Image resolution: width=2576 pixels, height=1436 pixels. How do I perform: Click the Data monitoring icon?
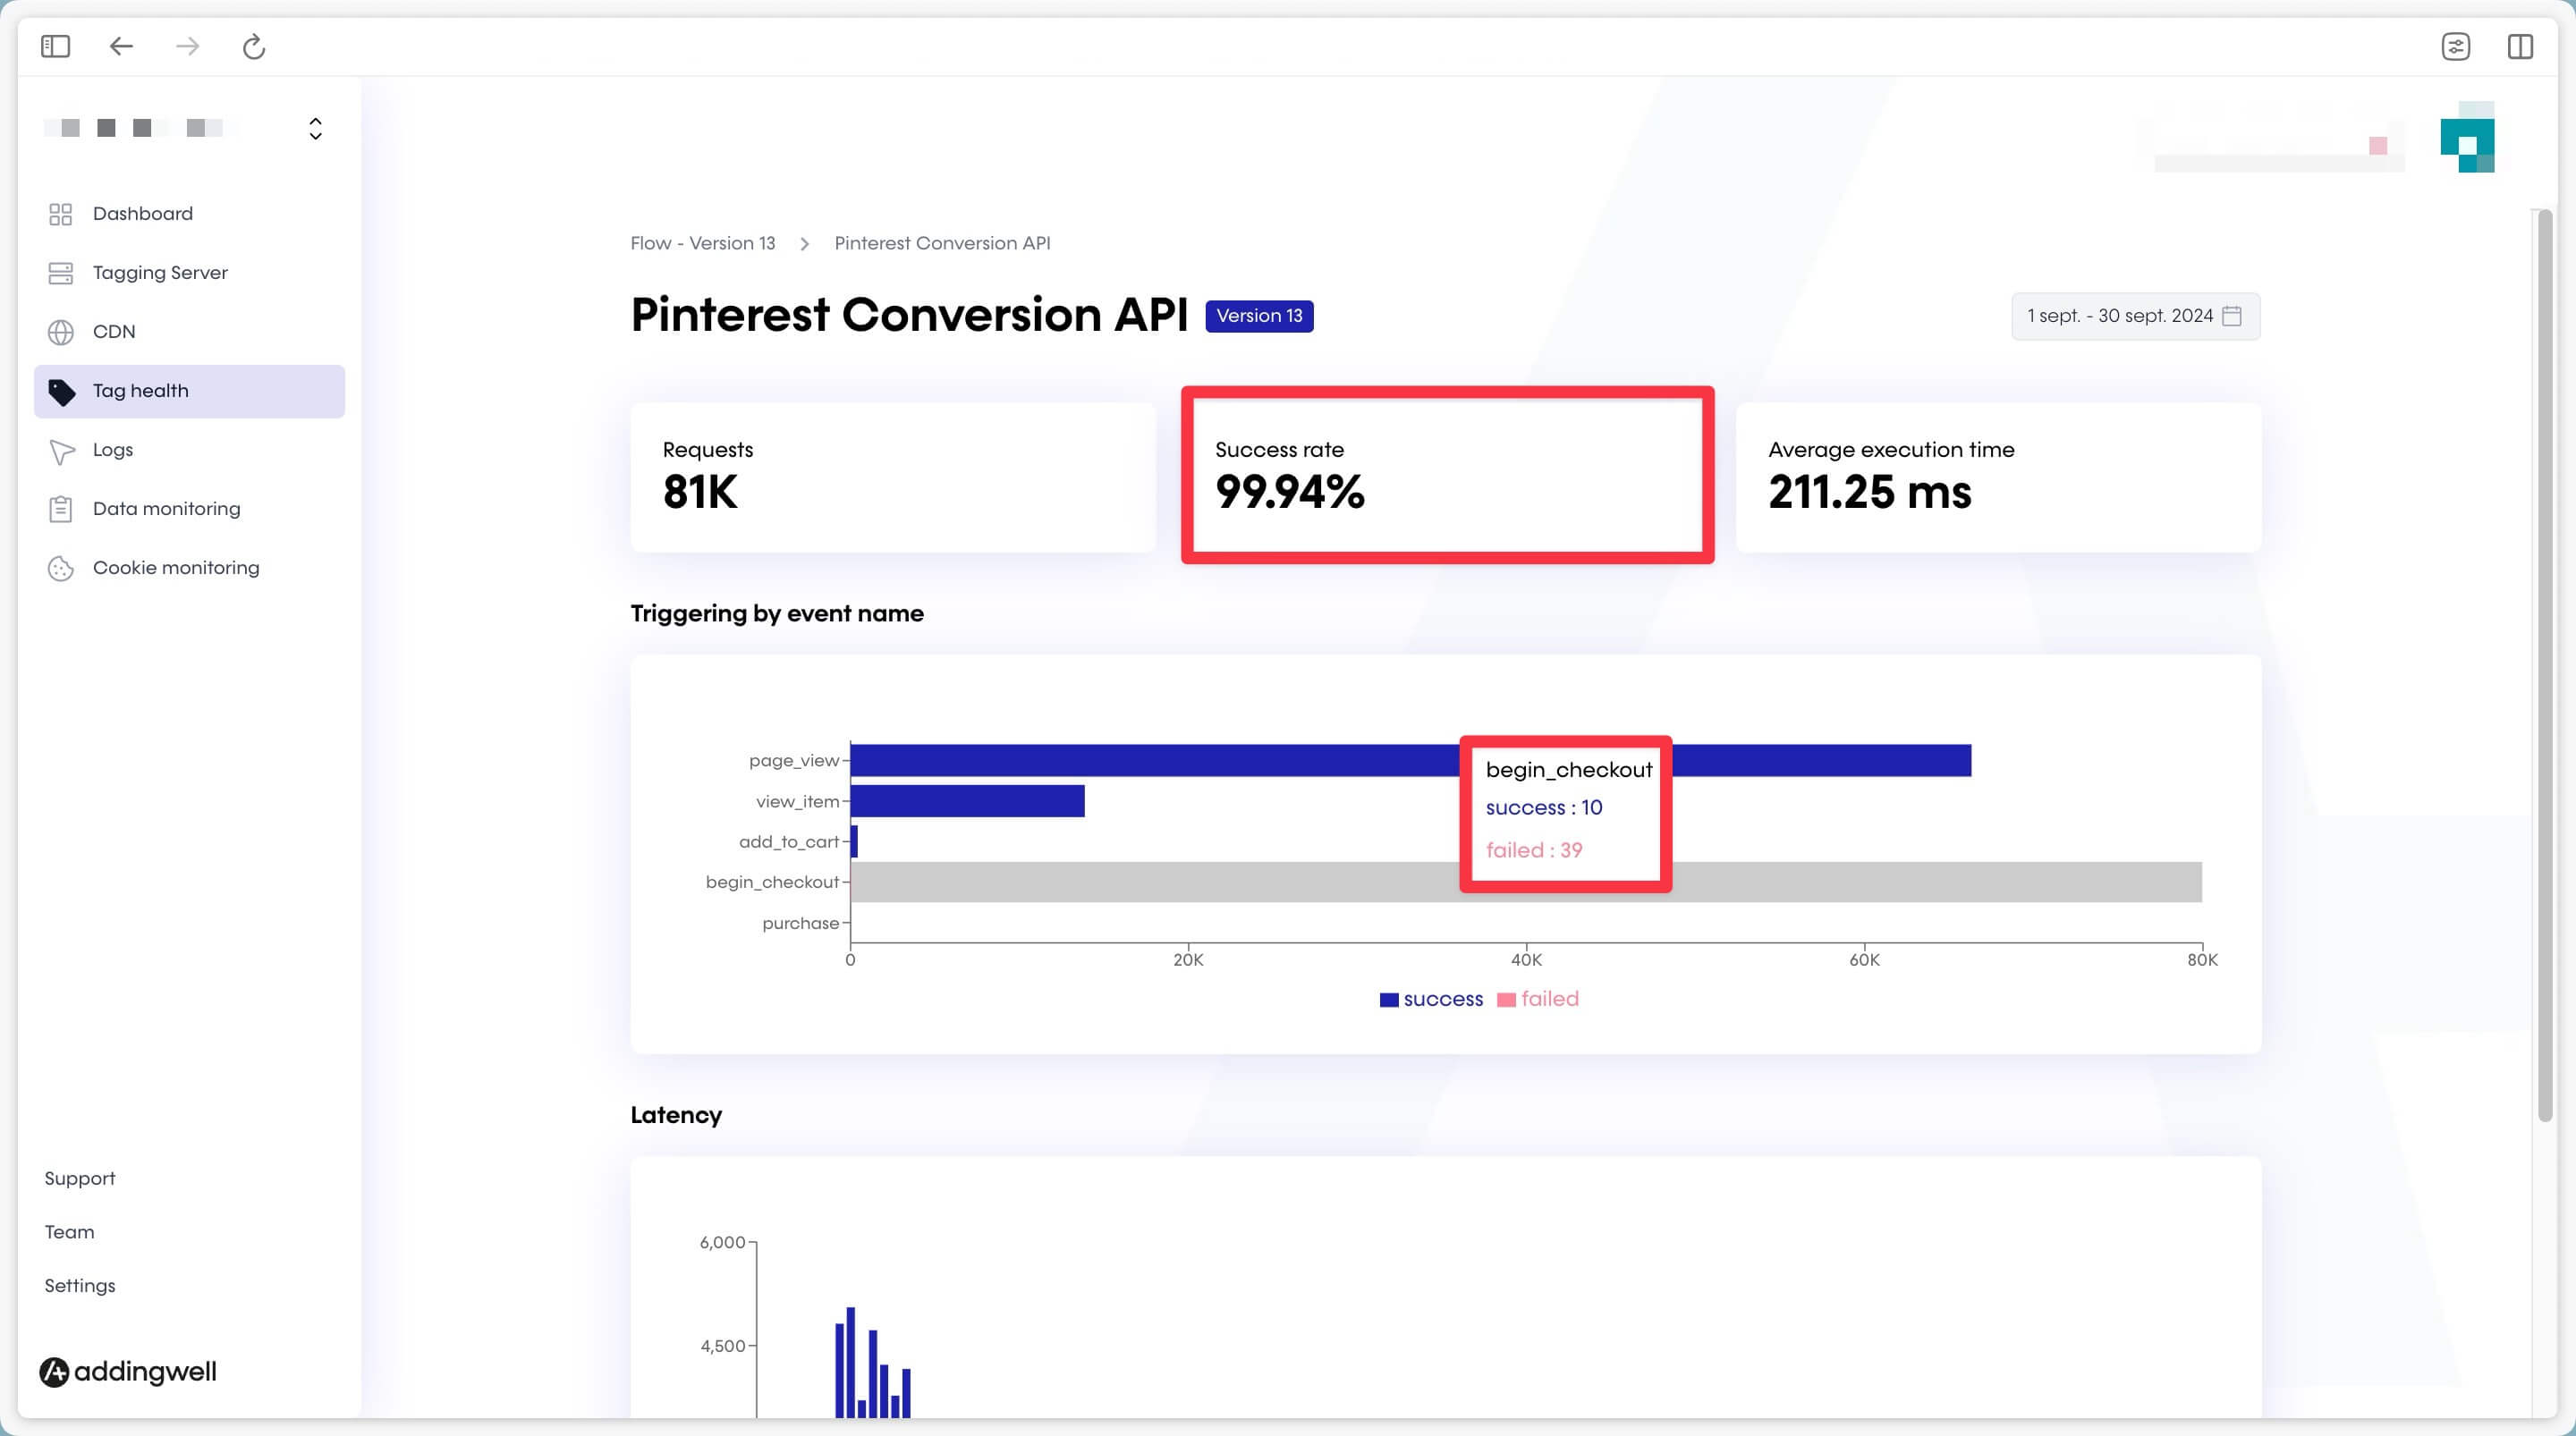coord(62,510)
